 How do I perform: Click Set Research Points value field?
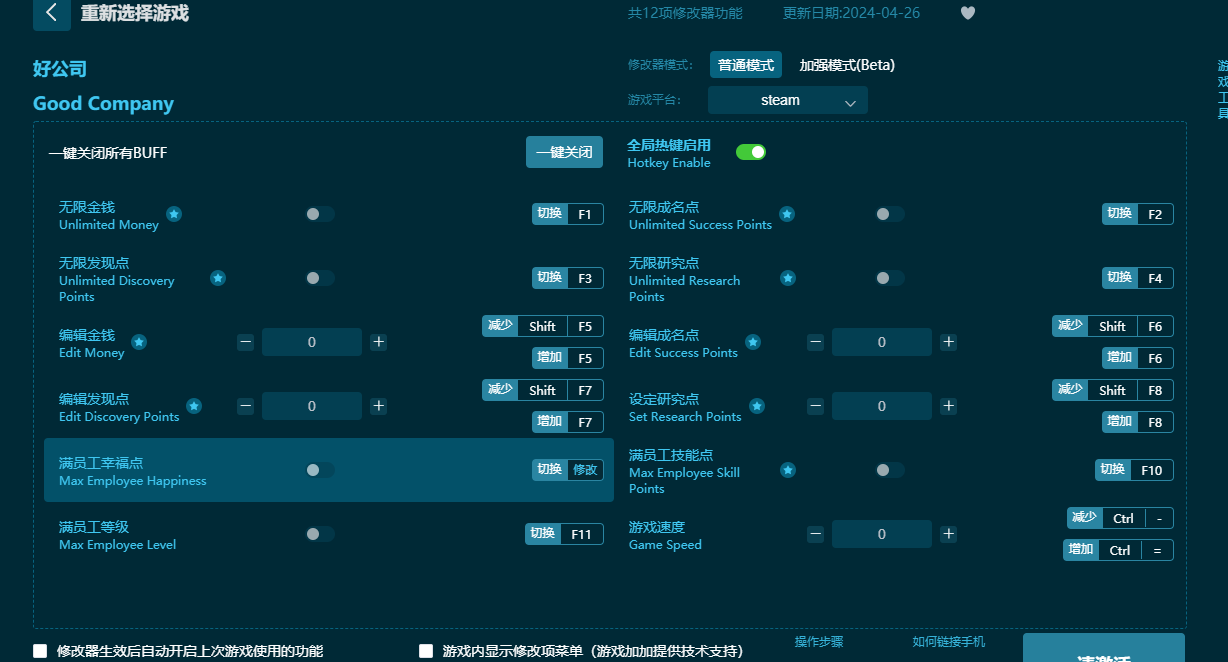click(x=882, y=406)
